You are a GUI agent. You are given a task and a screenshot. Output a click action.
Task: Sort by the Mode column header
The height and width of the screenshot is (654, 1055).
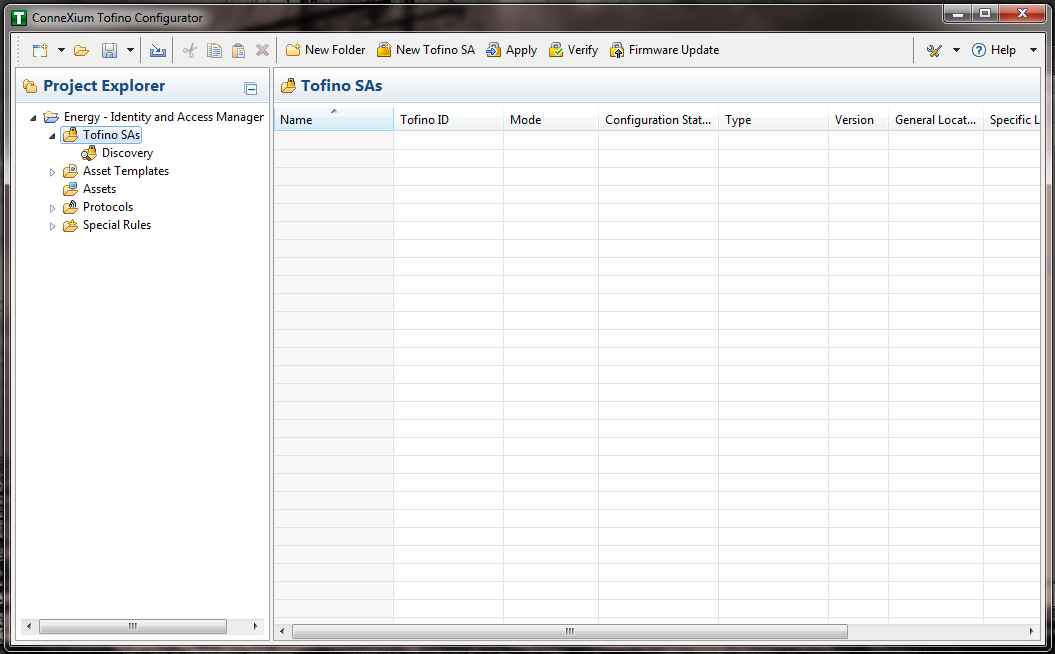coord(551,120)
